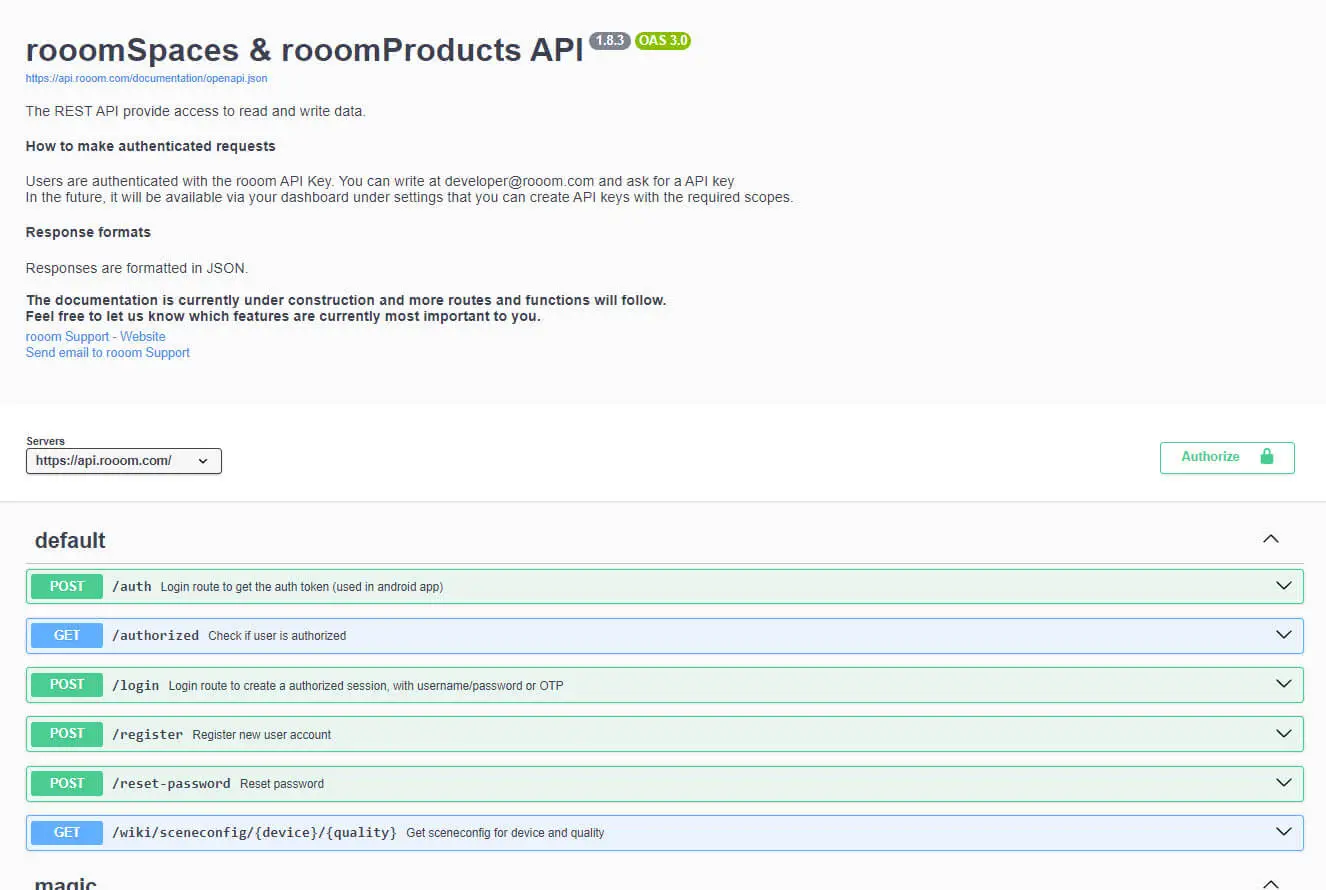This screenshot has height=890, width=1326.
Task: Click the /auth path text
Action: coord(132,587)
